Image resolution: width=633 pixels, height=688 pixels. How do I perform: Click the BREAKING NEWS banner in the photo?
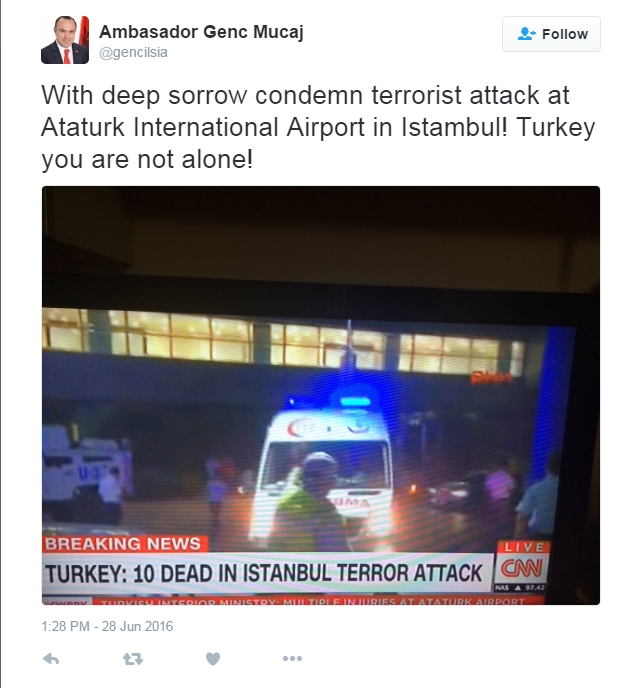click(x=124, y=544)
